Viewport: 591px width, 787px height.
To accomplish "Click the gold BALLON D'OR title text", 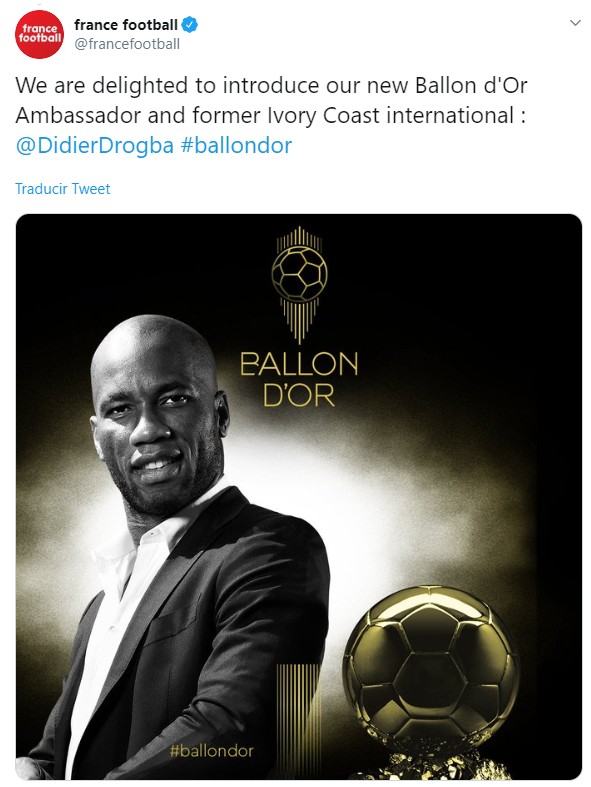I will point(299,379).
